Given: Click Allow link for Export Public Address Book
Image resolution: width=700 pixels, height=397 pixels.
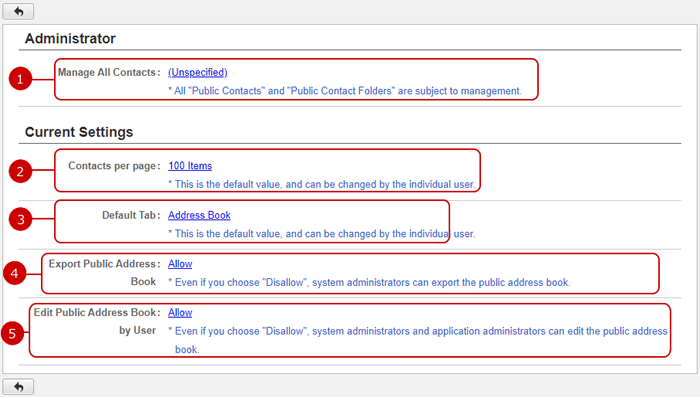Looking at the screenshot, I should 180,264.
